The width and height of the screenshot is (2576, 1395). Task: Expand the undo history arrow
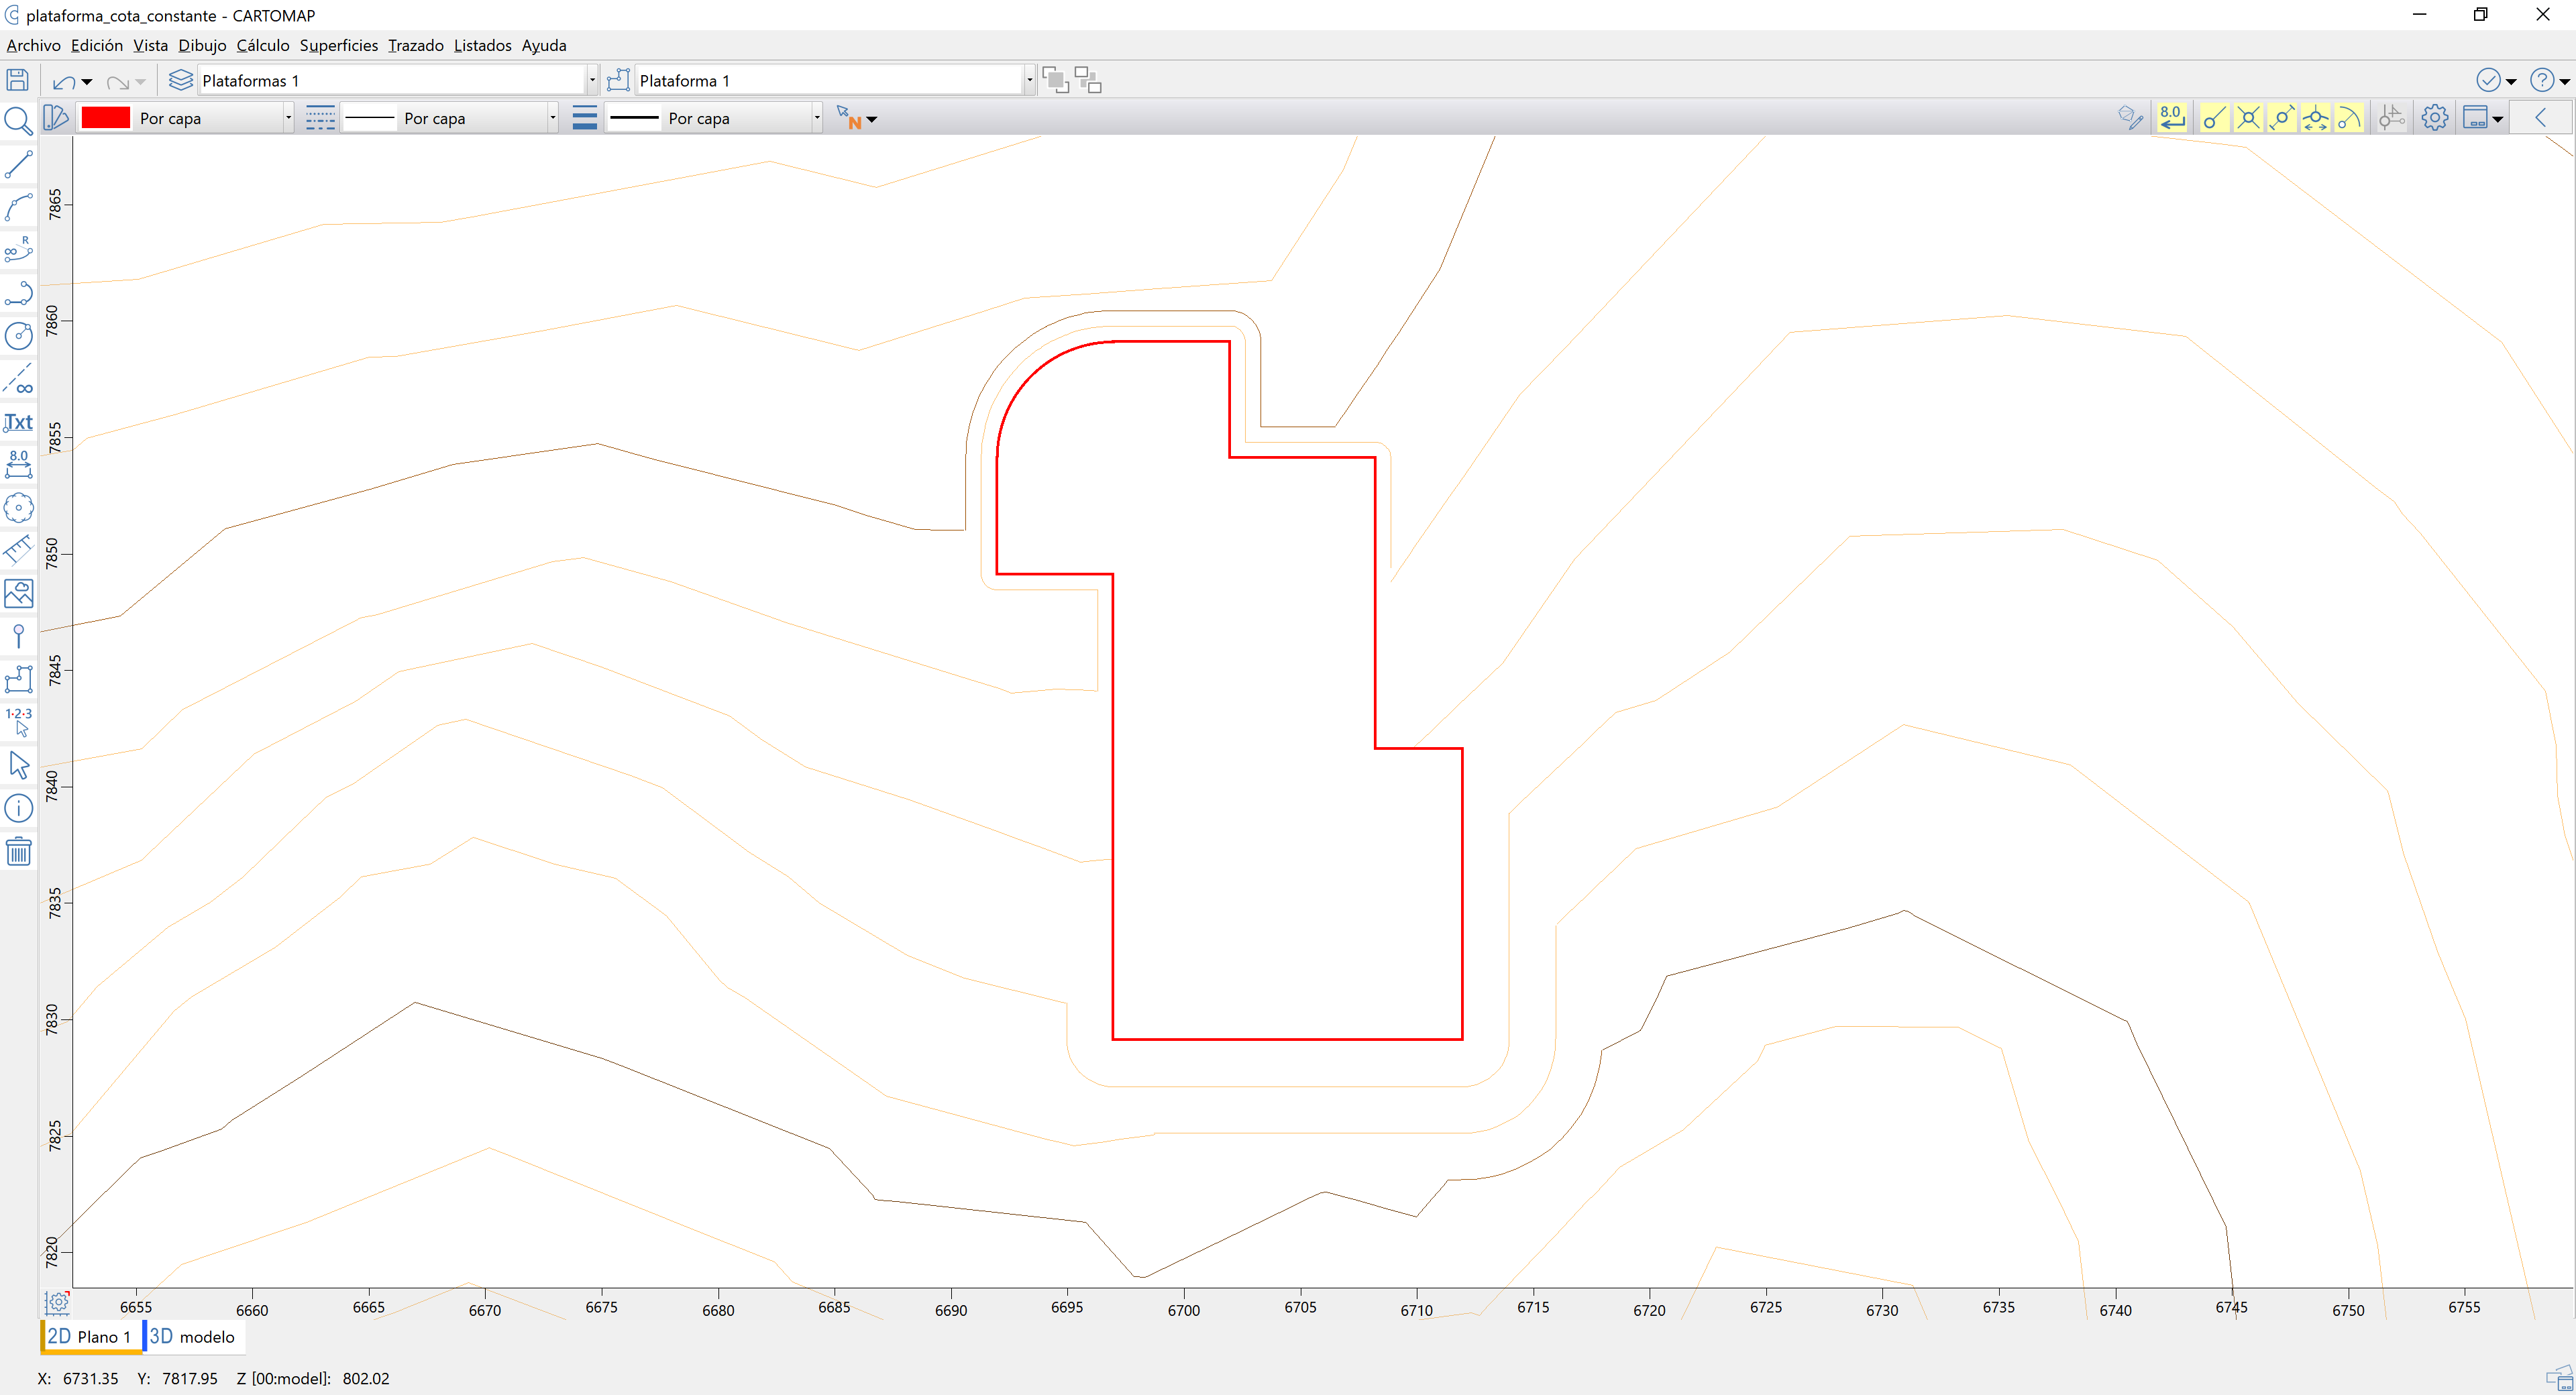[87, 82]
